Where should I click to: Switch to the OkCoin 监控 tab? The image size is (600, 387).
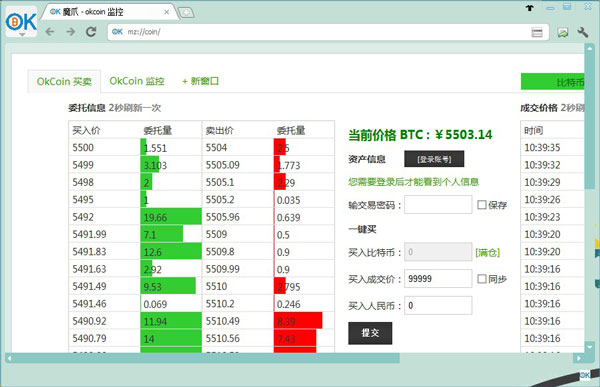point(137,81)
